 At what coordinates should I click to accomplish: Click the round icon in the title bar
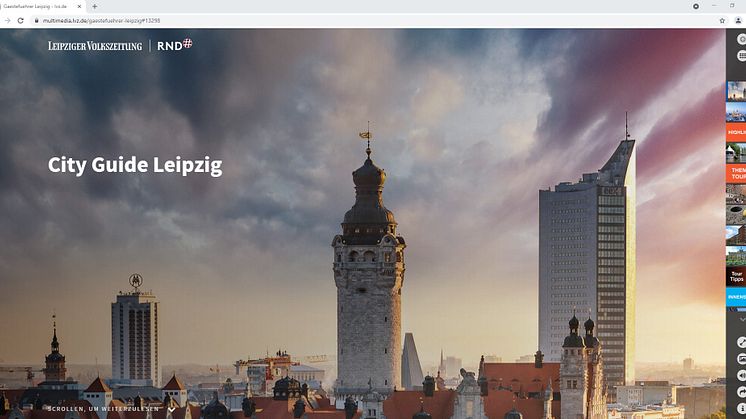[x=696, y=7]
